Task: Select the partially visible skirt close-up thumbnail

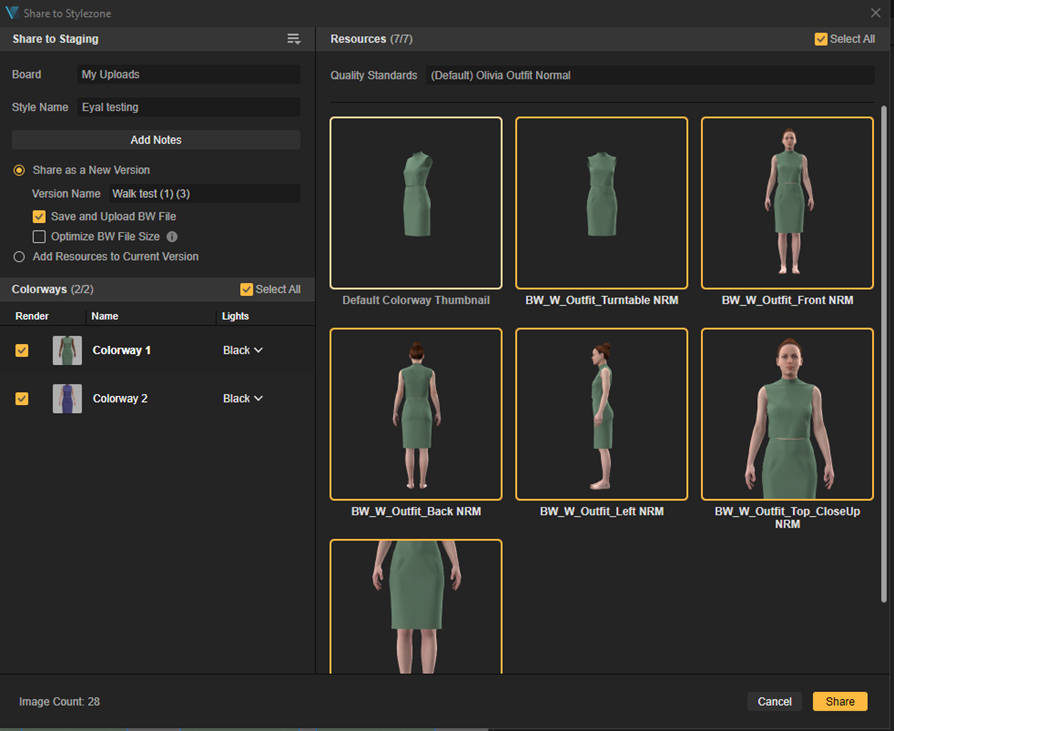Action: coord(416,606)
